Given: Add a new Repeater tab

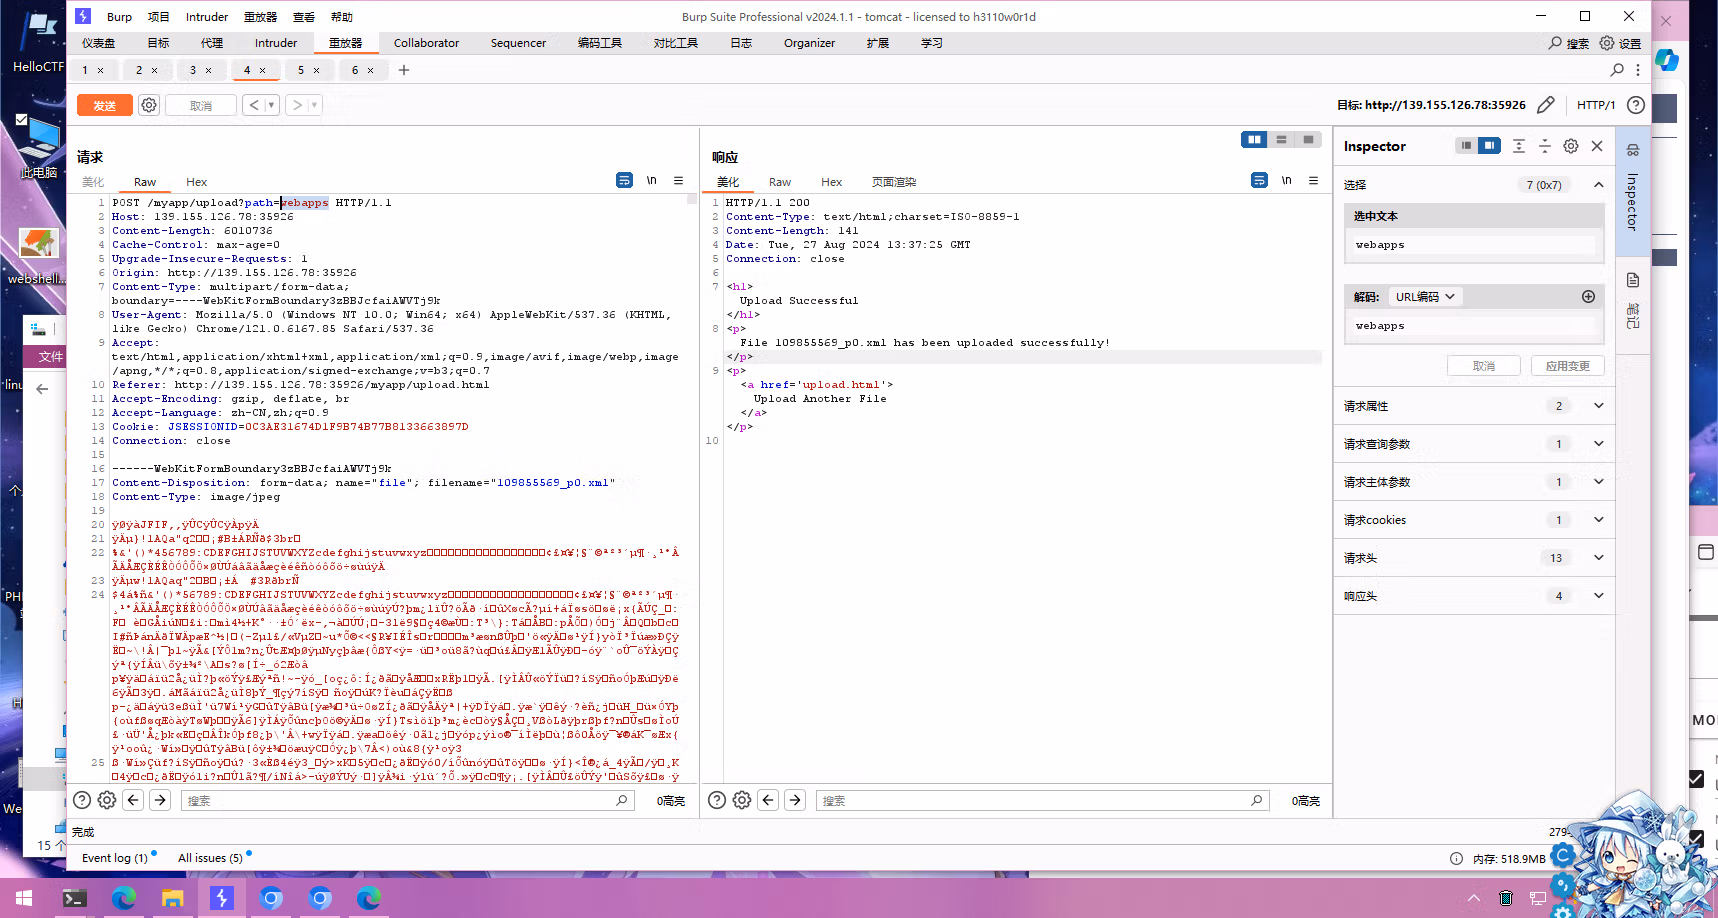Looking at the screenshot, I should (404, 70).
